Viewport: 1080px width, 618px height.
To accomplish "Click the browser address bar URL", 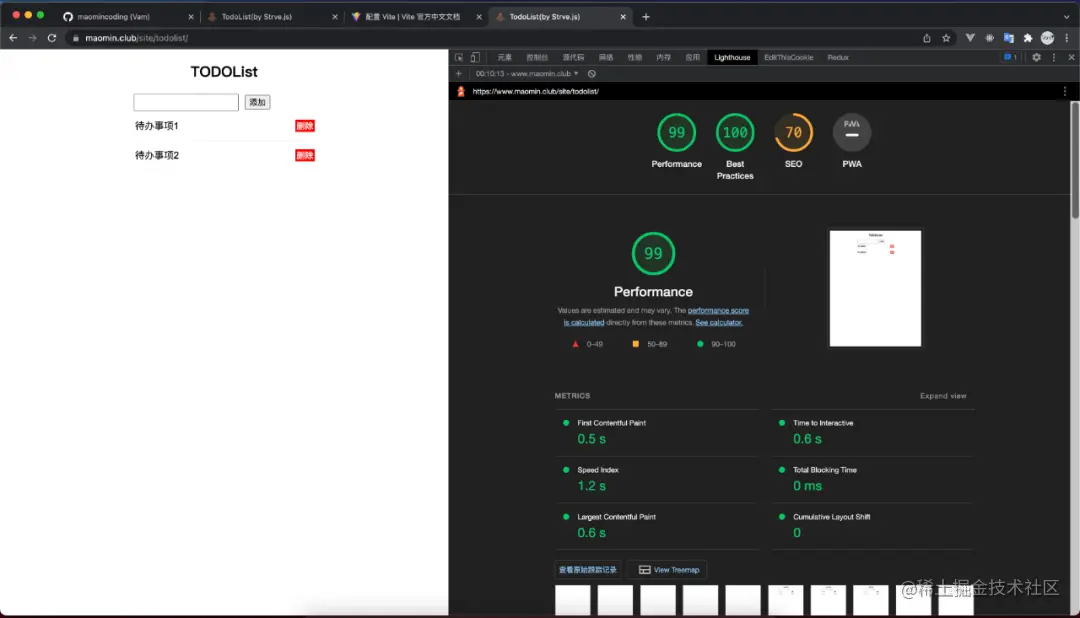I will point(136,38).
